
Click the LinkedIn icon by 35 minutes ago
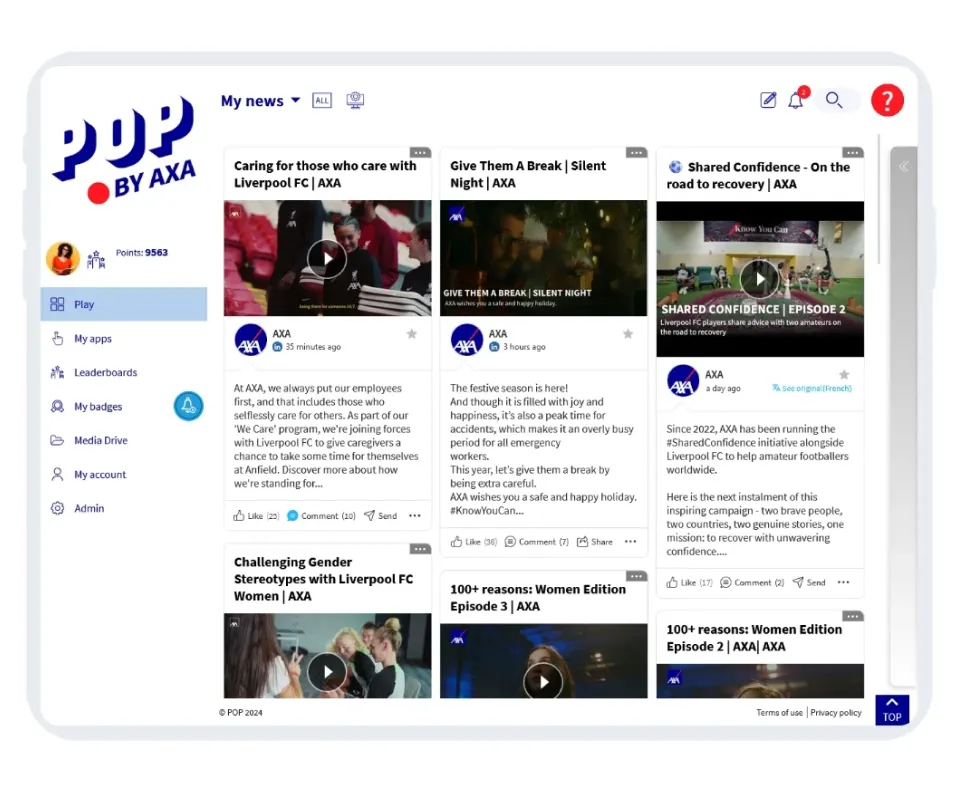pos(277,347)
